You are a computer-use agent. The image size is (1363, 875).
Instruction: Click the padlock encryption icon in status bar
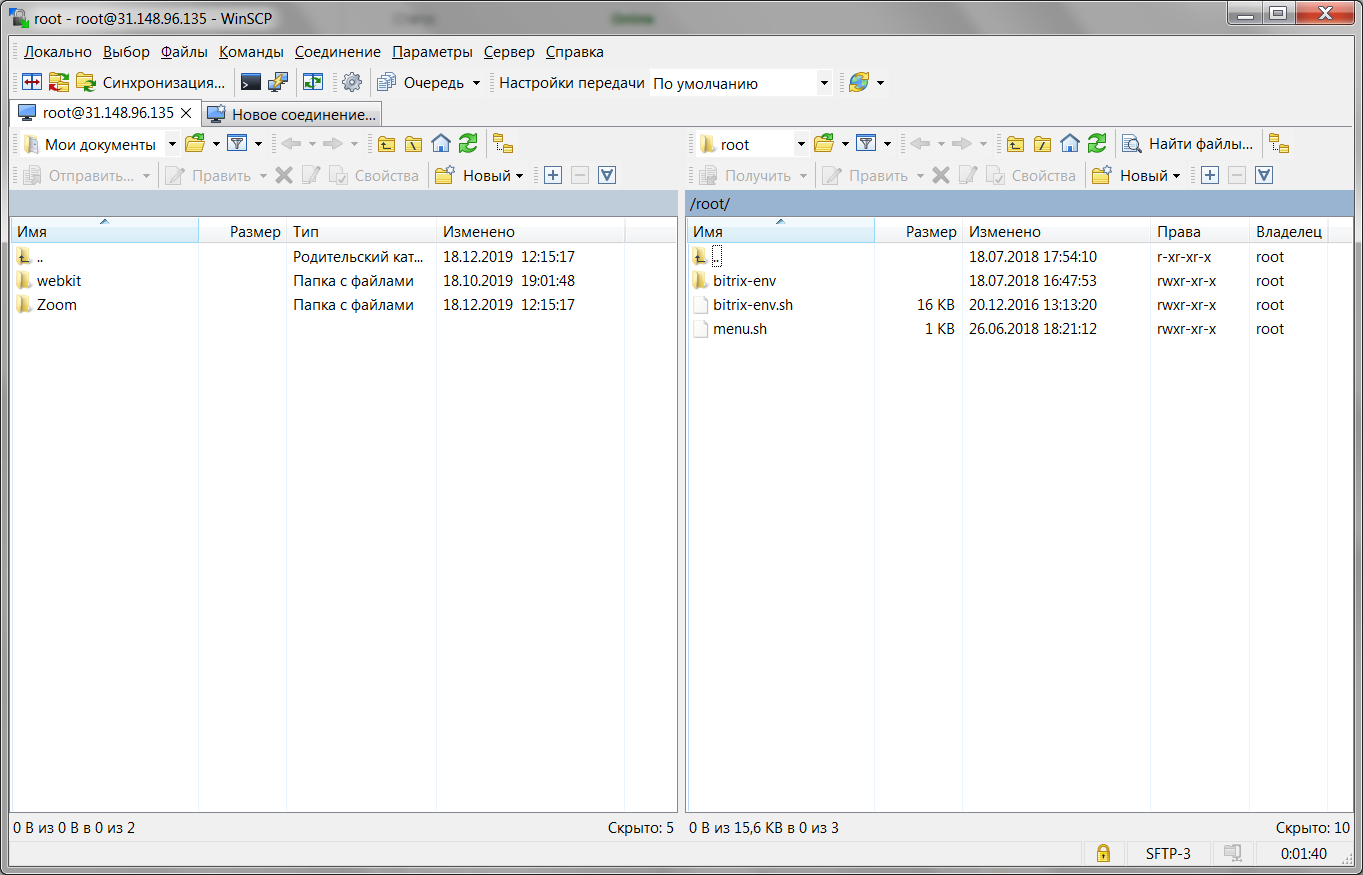click(x=1103, y=854)
